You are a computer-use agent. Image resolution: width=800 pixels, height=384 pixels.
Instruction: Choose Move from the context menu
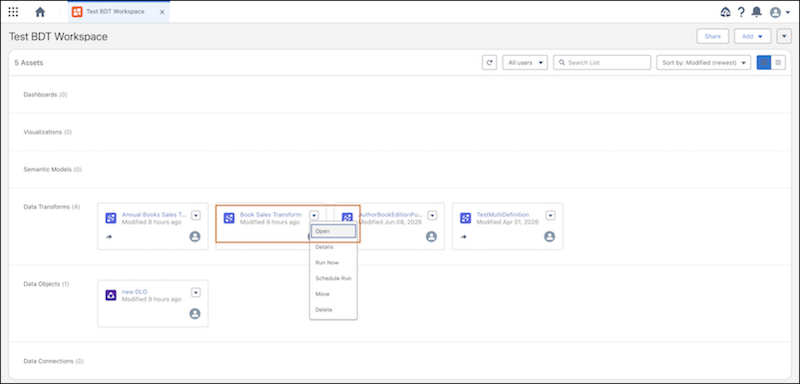pyautogui.click(x=333, y=294)
